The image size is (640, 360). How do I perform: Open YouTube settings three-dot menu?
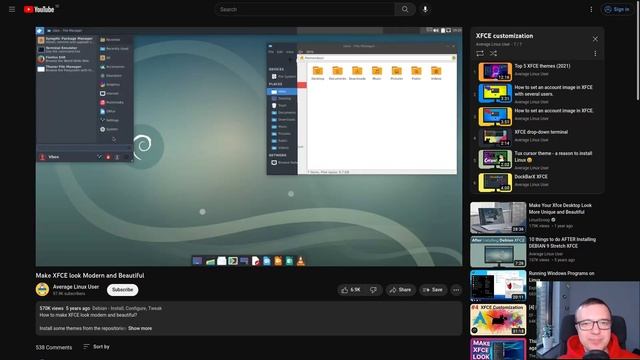(591, 9)
